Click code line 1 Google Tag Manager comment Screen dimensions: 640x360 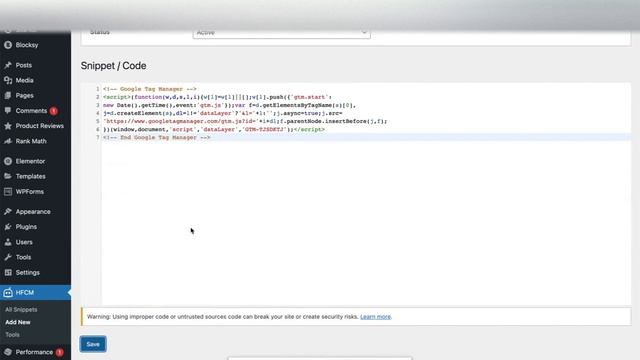coord(149,89)
